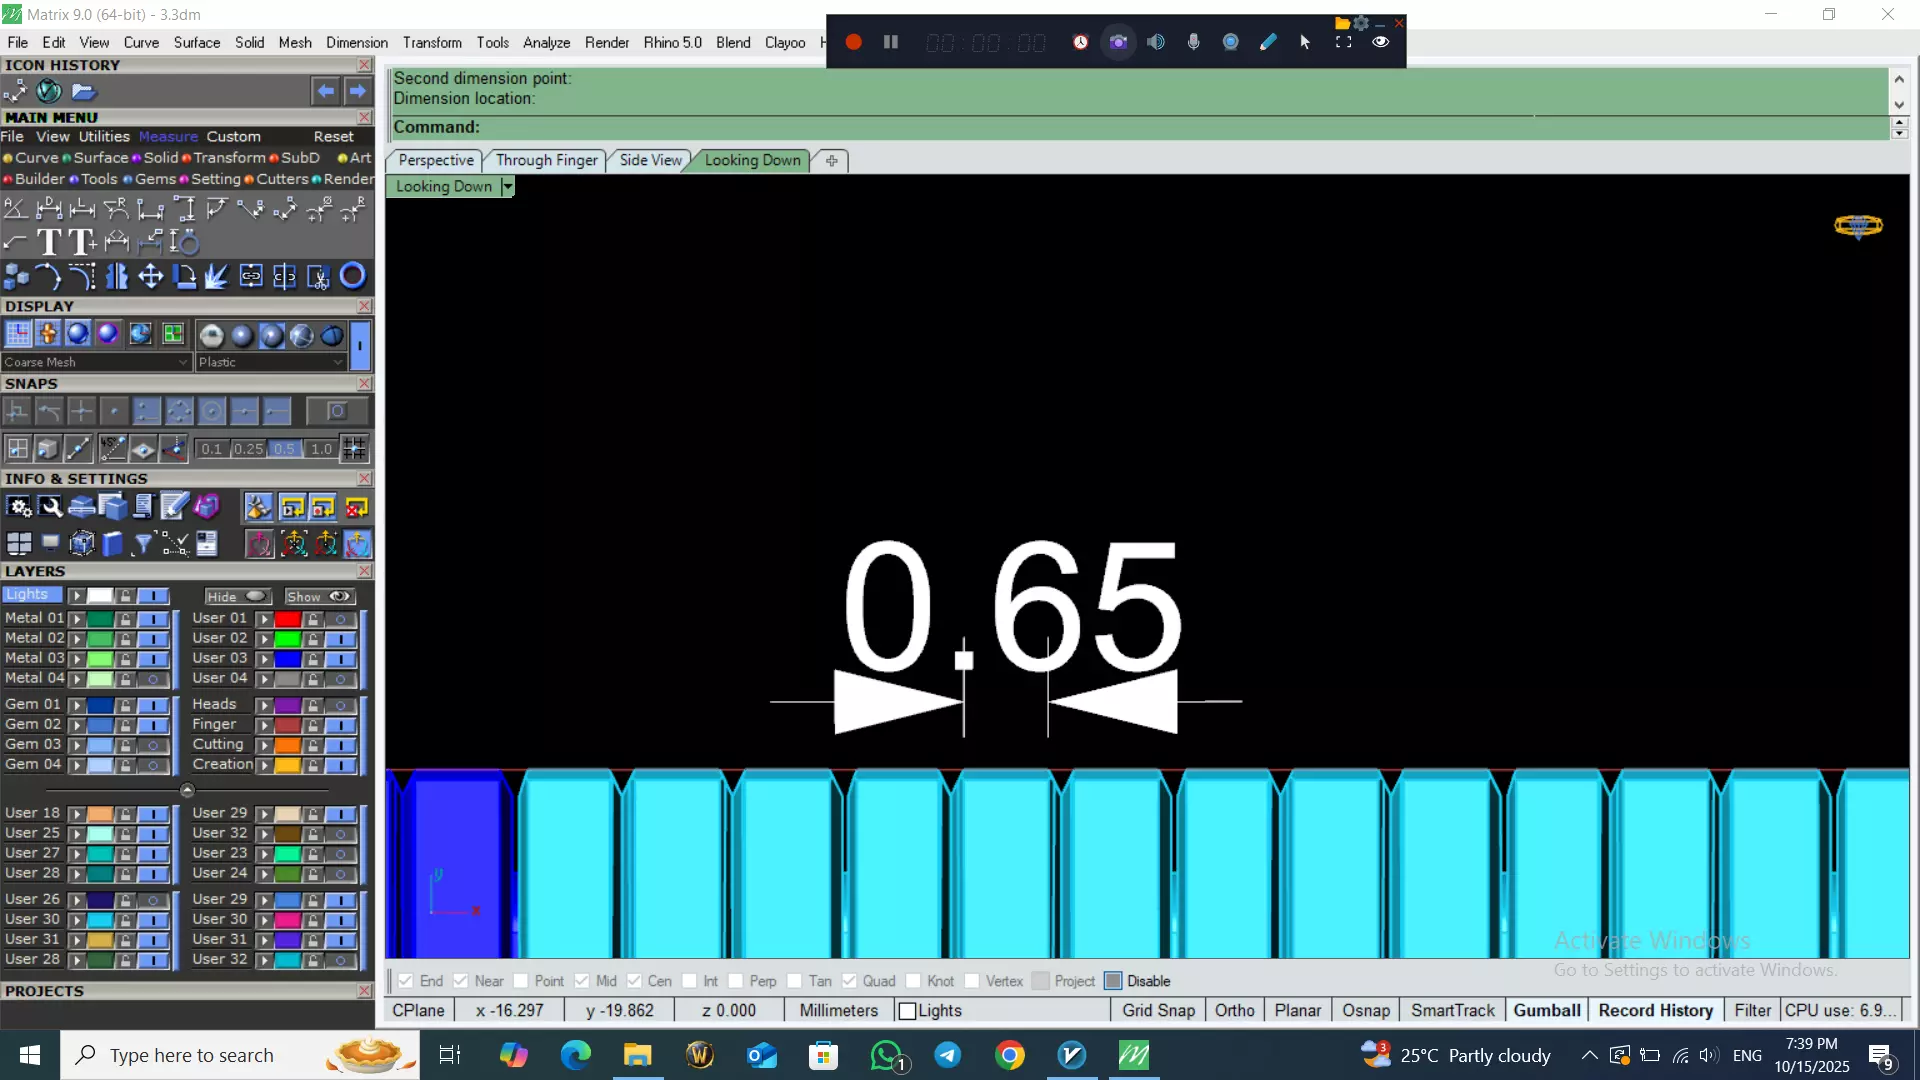Switch to the Side View tab
This screenshot has height=1080, width=1920.
650,160
